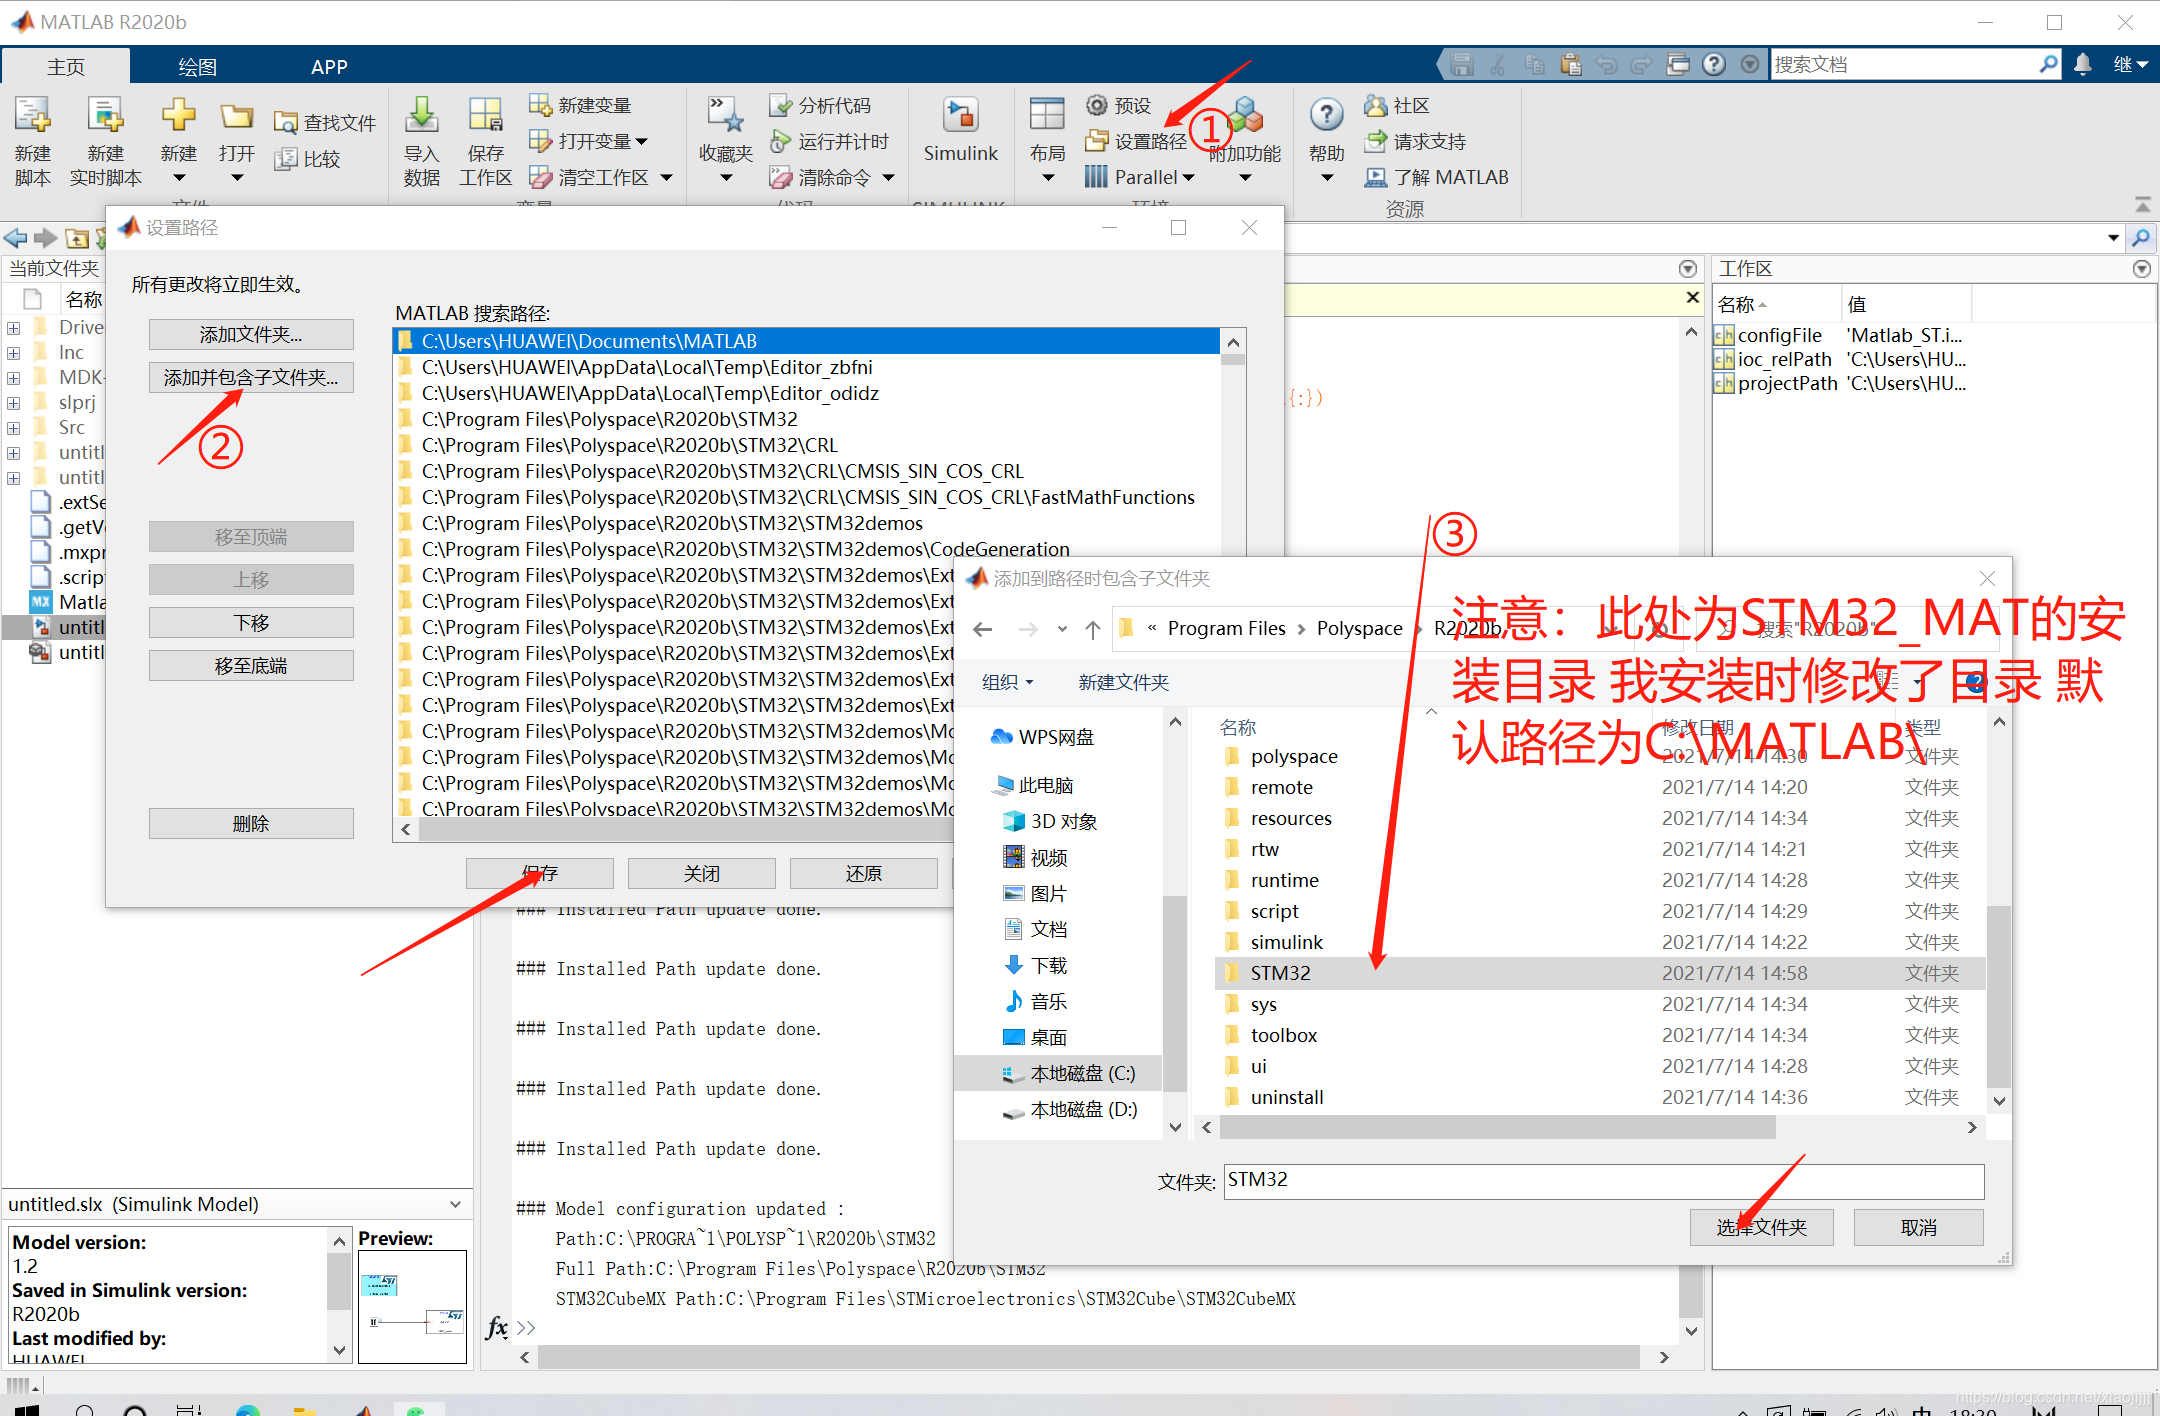
Task: Expand the Src folder tree node
Action: tap(13, 428)
